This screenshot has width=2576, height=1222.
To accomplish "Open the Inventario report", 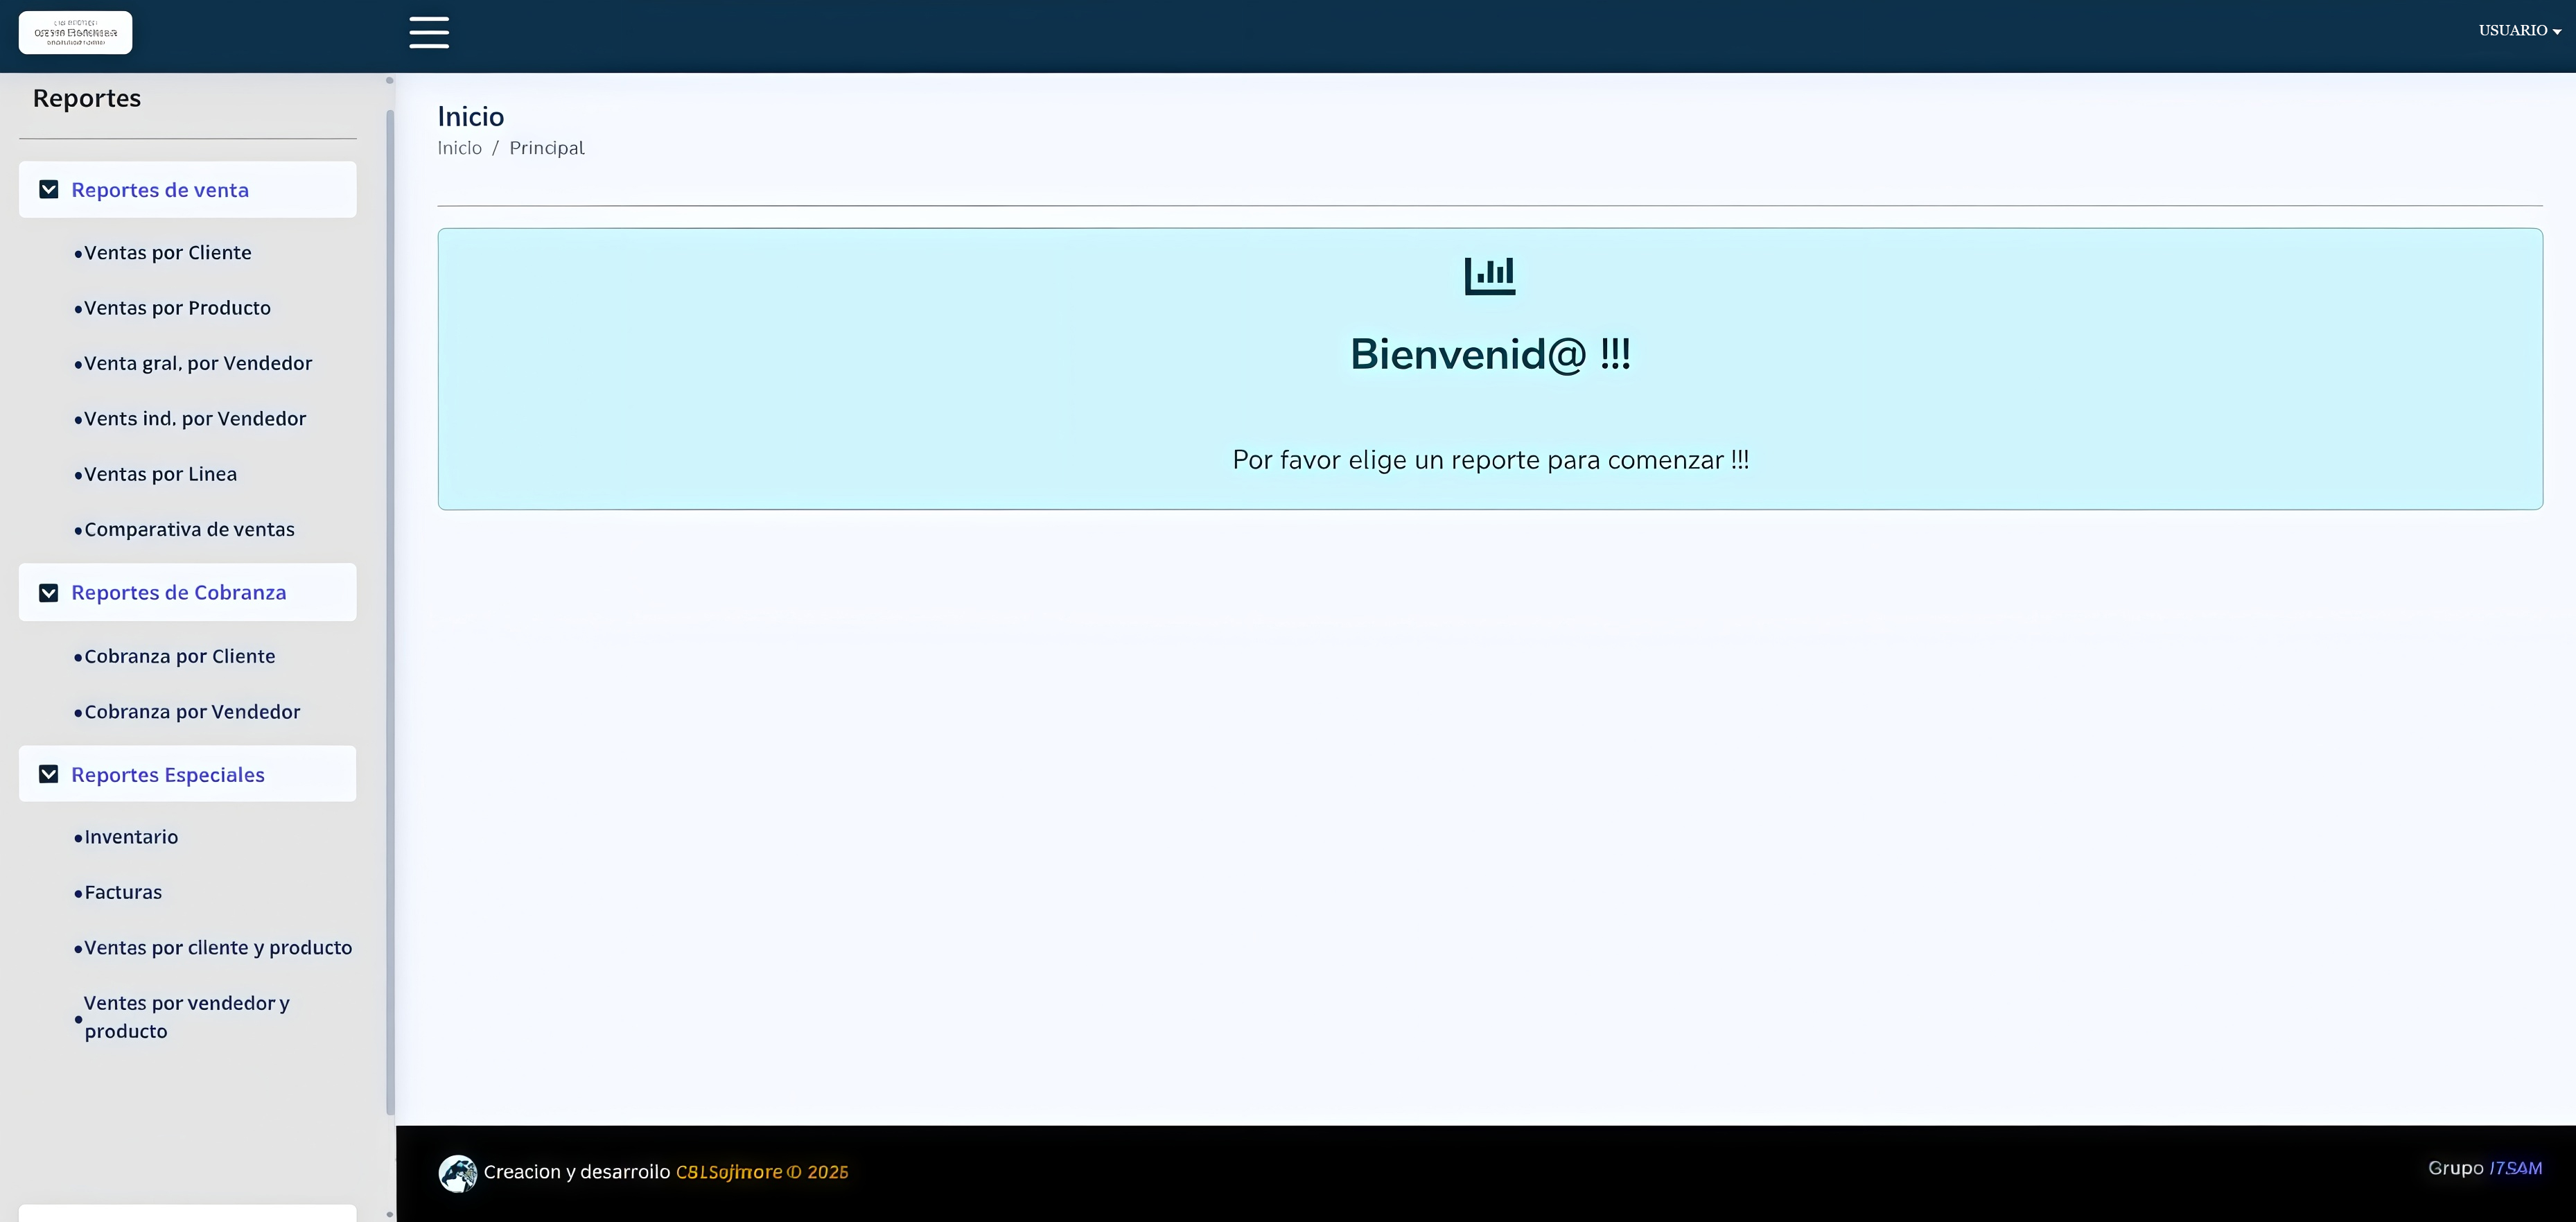I will (x=131, y=837).
